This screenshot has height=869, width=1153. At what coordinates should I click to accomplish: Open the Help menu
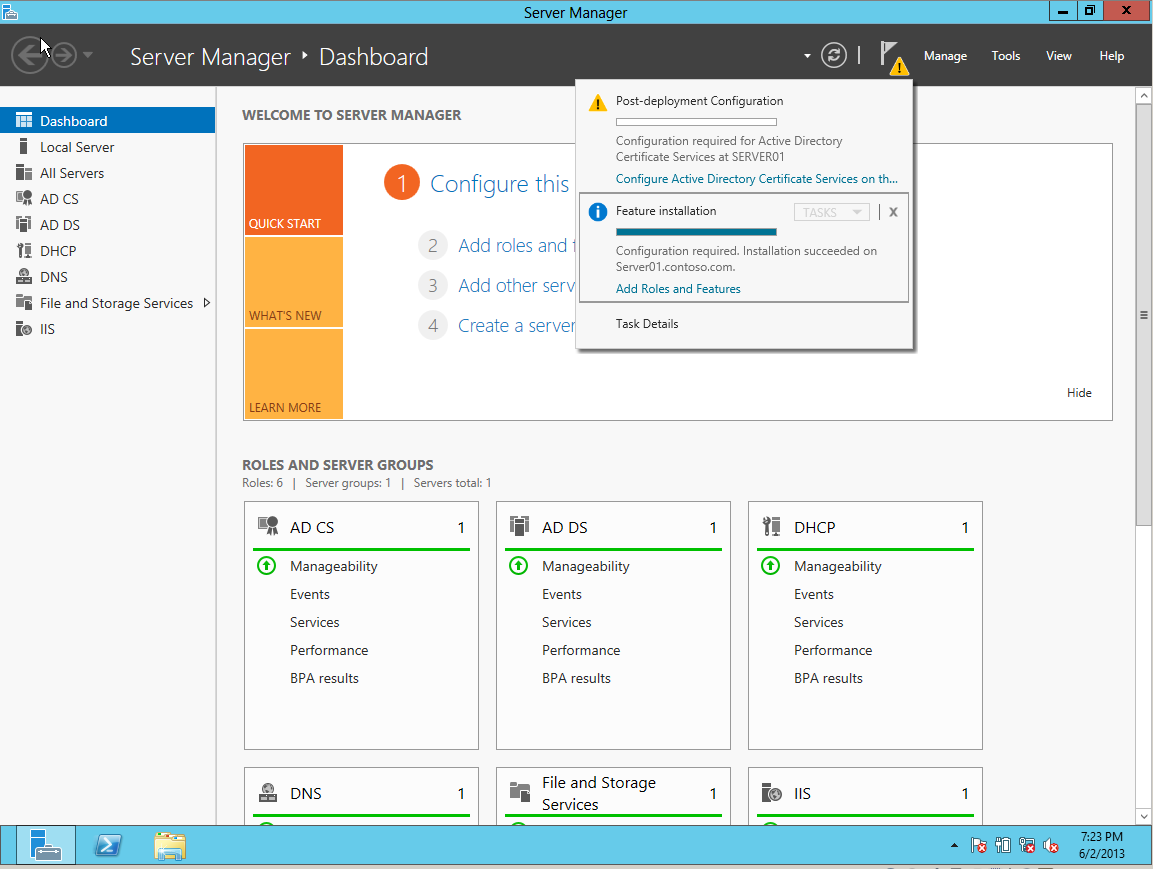[1111, 56]
